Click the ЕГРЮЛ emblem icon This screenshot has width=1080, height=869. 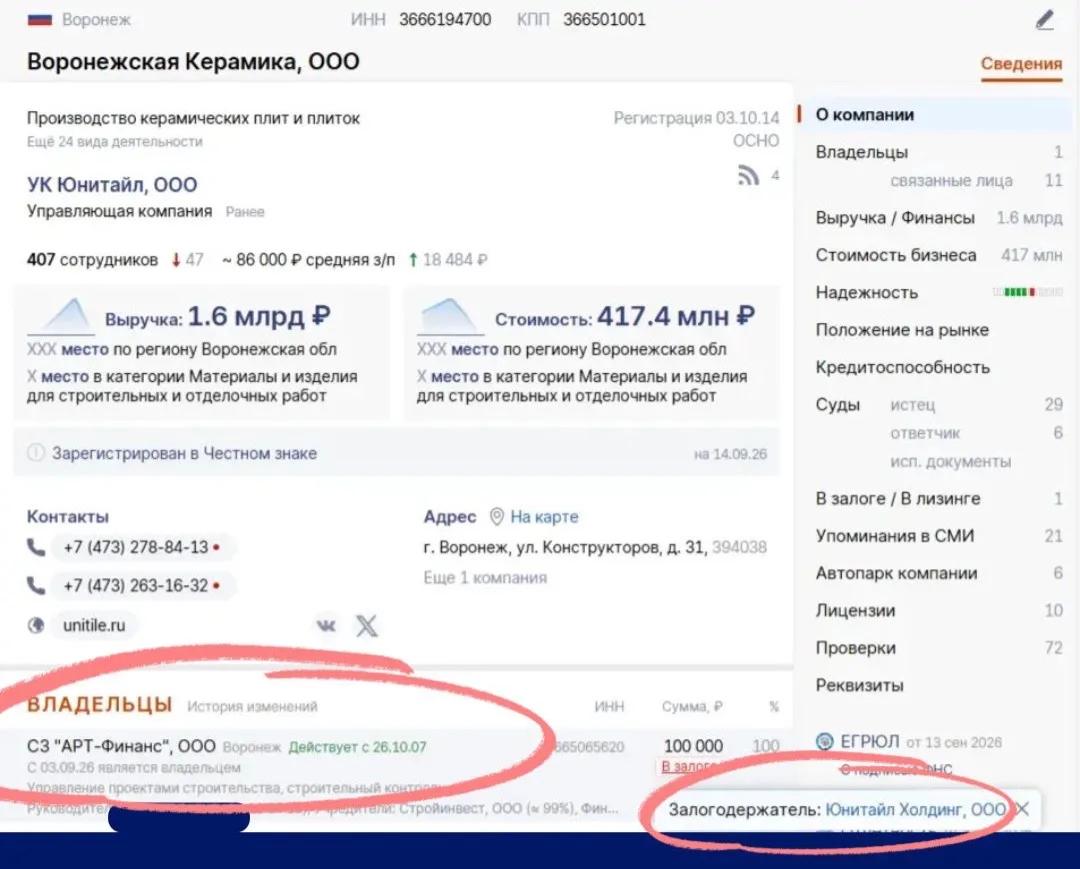point(824,742)
